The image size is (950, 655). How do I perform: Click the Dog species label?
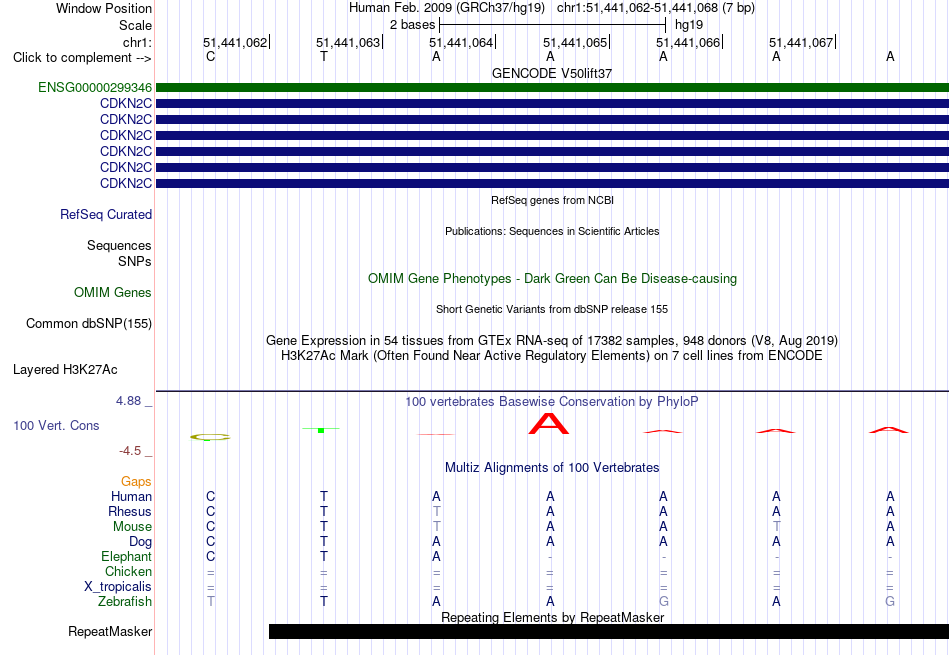click(x=140, y=542)
